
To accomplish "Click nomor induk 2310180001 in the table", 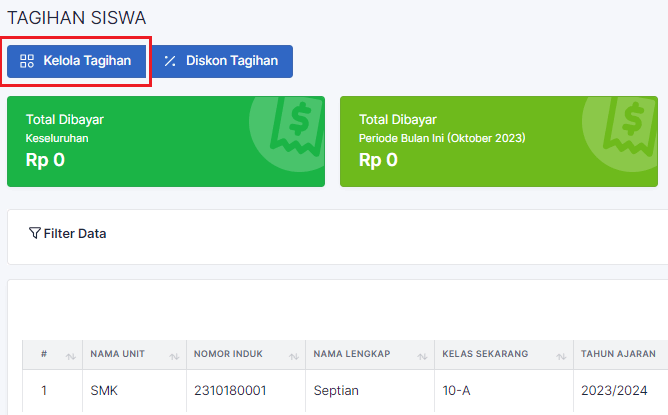I will pos(231,390).
